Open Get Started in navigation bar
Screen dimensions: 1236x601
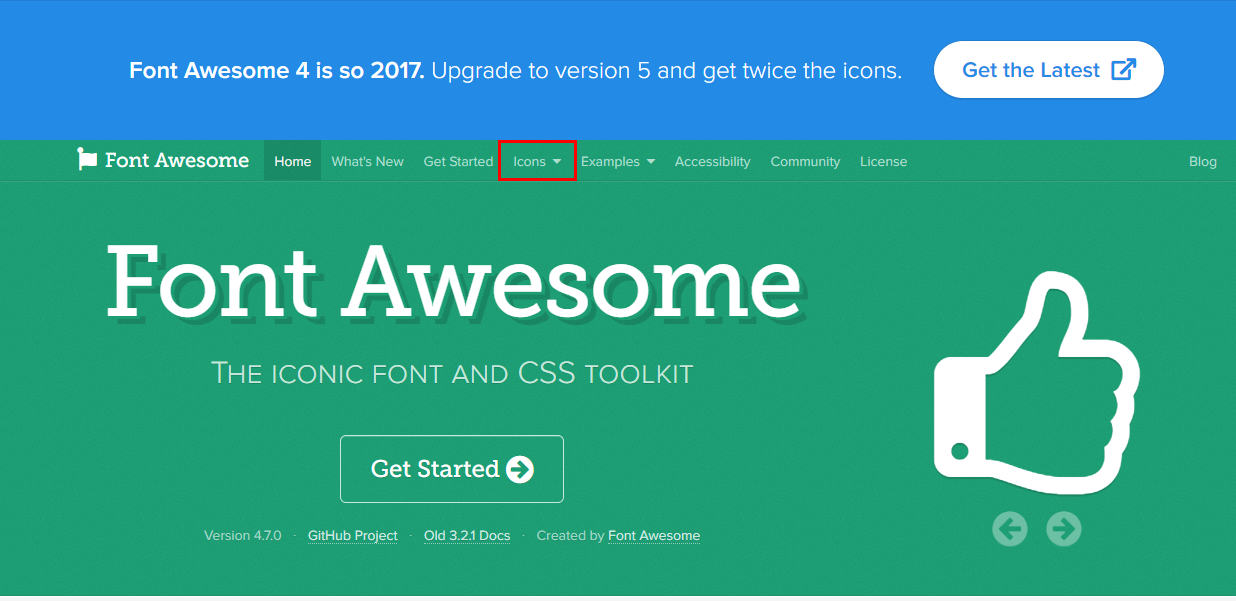tap(458, 161)
